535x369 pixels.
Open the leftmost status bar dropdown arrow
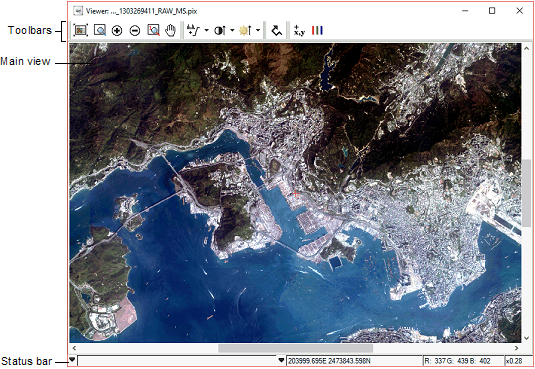pyautogui.click(x=72, y=360)
